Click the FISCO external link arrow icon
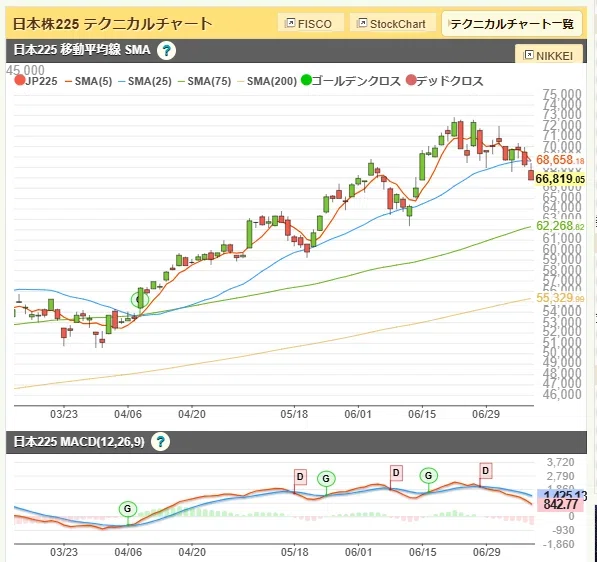597x562 pixels. (x=290, y=23)
